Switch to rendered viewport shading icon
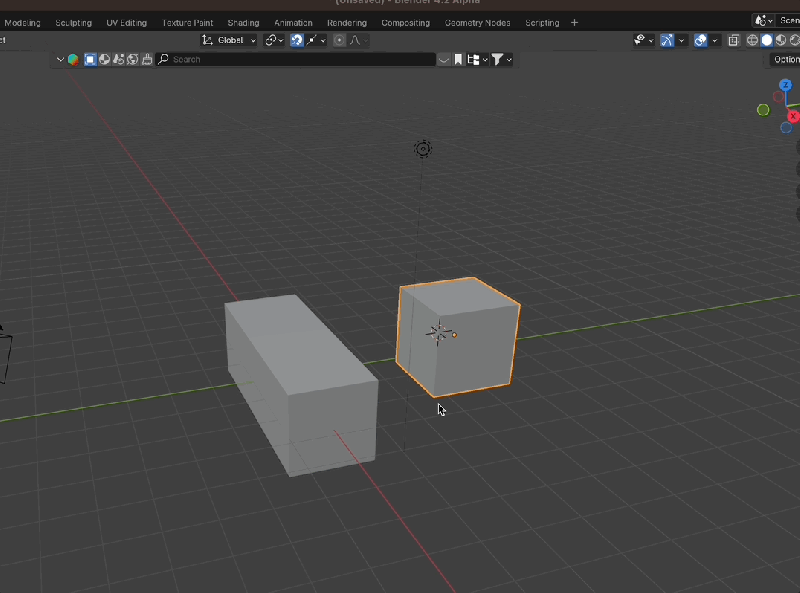 [794, 40]
